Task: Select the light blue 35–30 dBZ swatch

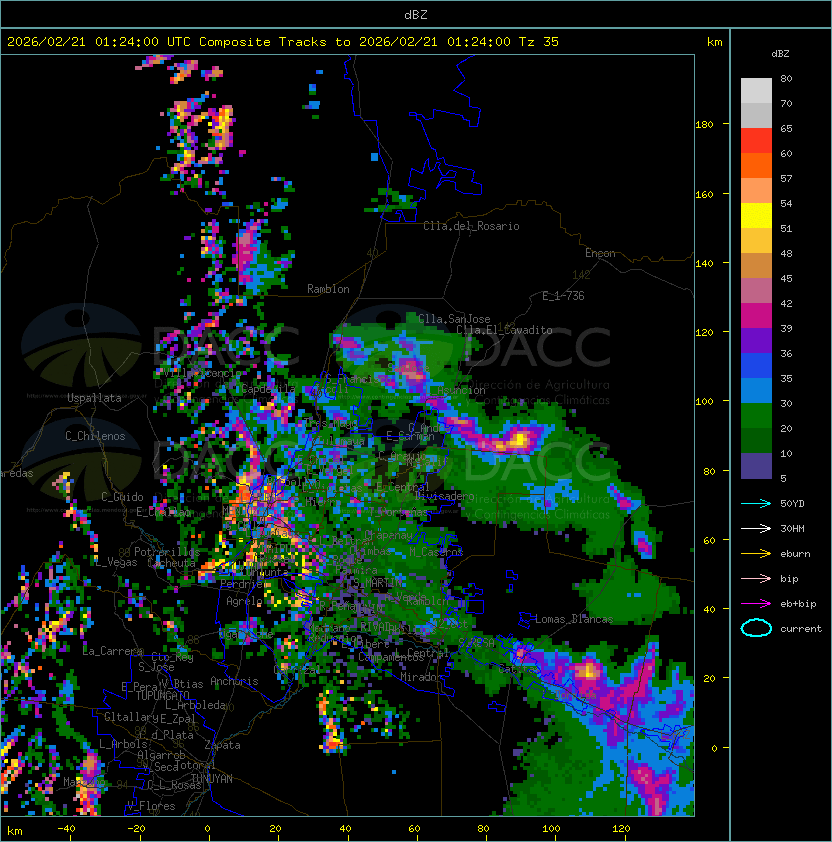Action: coord(756,390)
